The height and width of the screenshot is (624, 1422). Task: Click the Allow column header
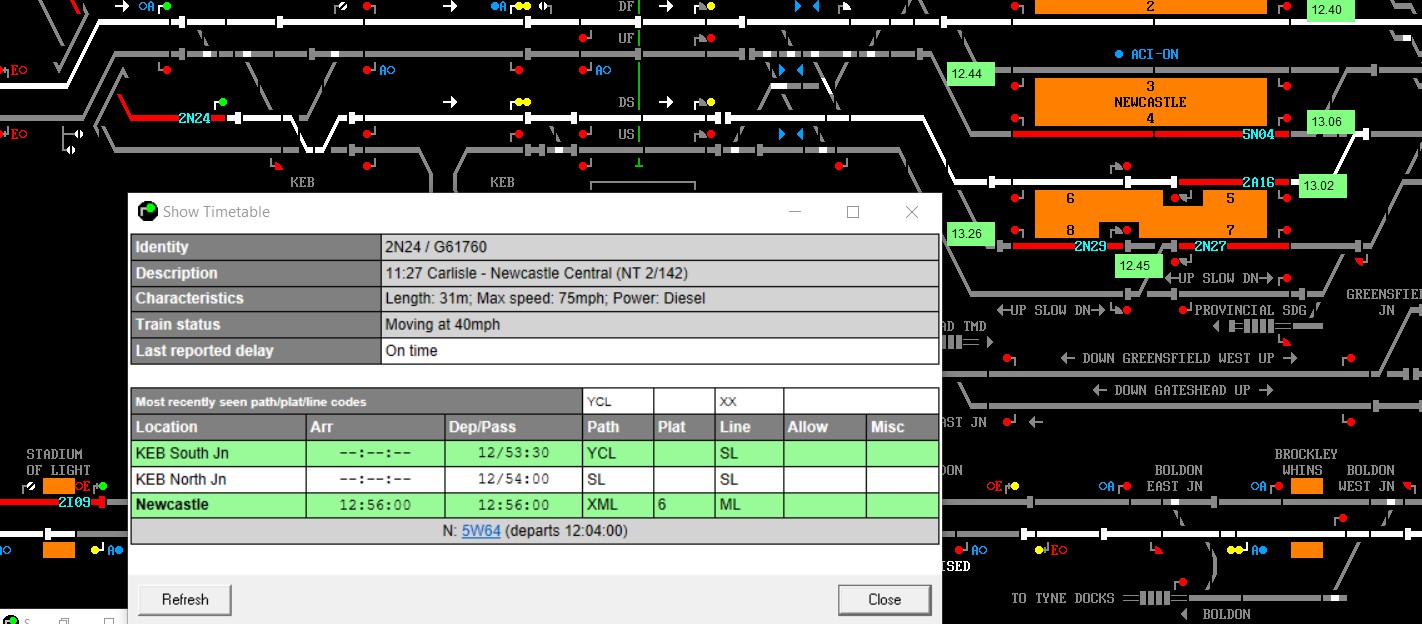coord(825,427)
